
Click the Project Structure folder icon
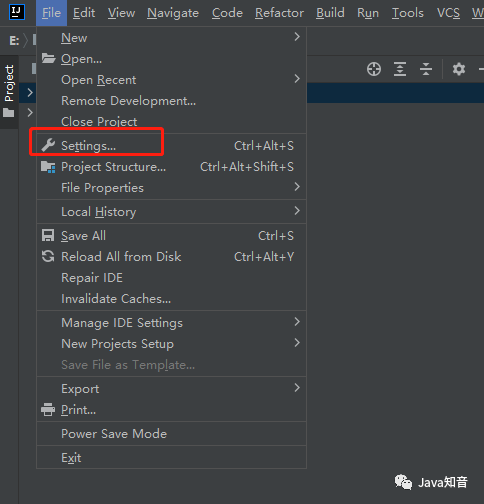pyautogui.click(x=48, y=167)
